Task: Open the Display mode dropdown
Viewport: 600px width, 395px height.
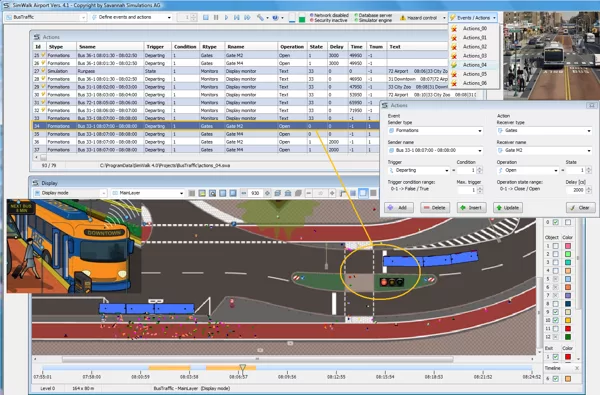Action: point(70,193)
